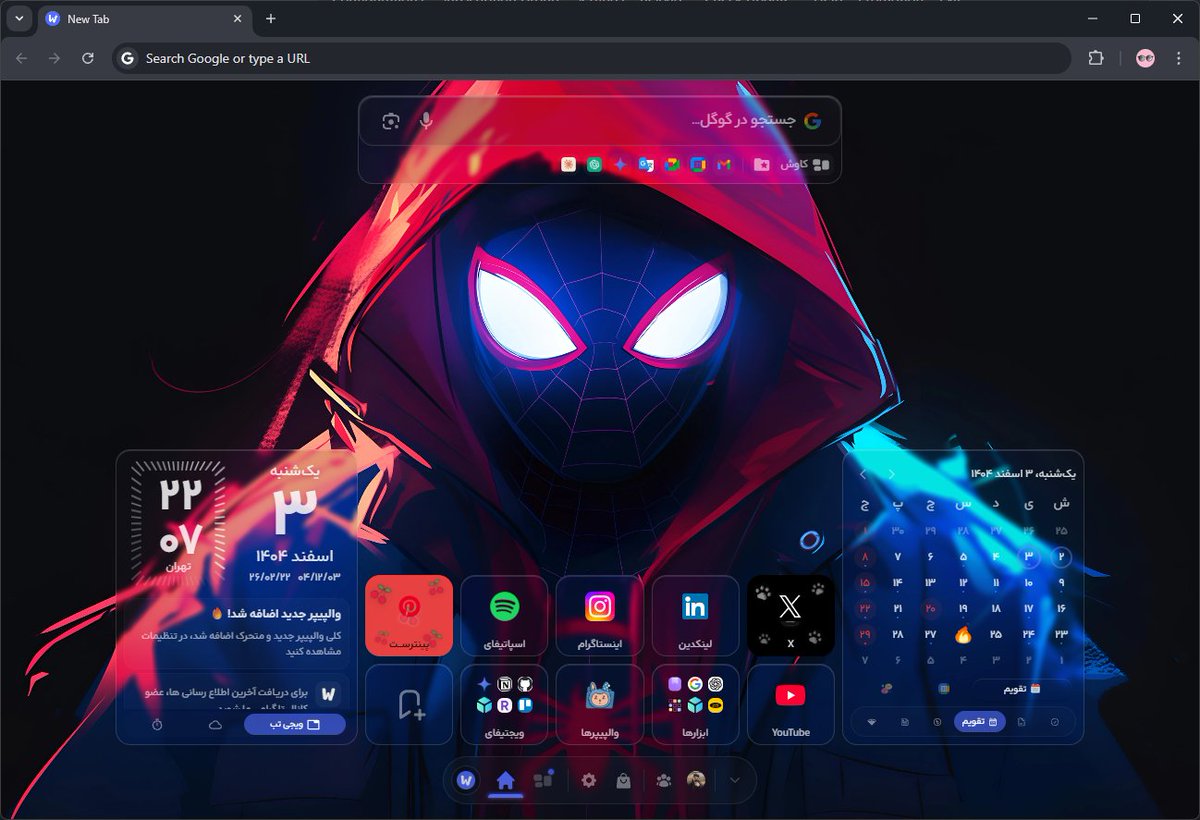Image resolution: width=1200 pixels, height=820 pixels.
Task: Search by image with lens icon
Action: pyautogui.click(x=391, y=121)
